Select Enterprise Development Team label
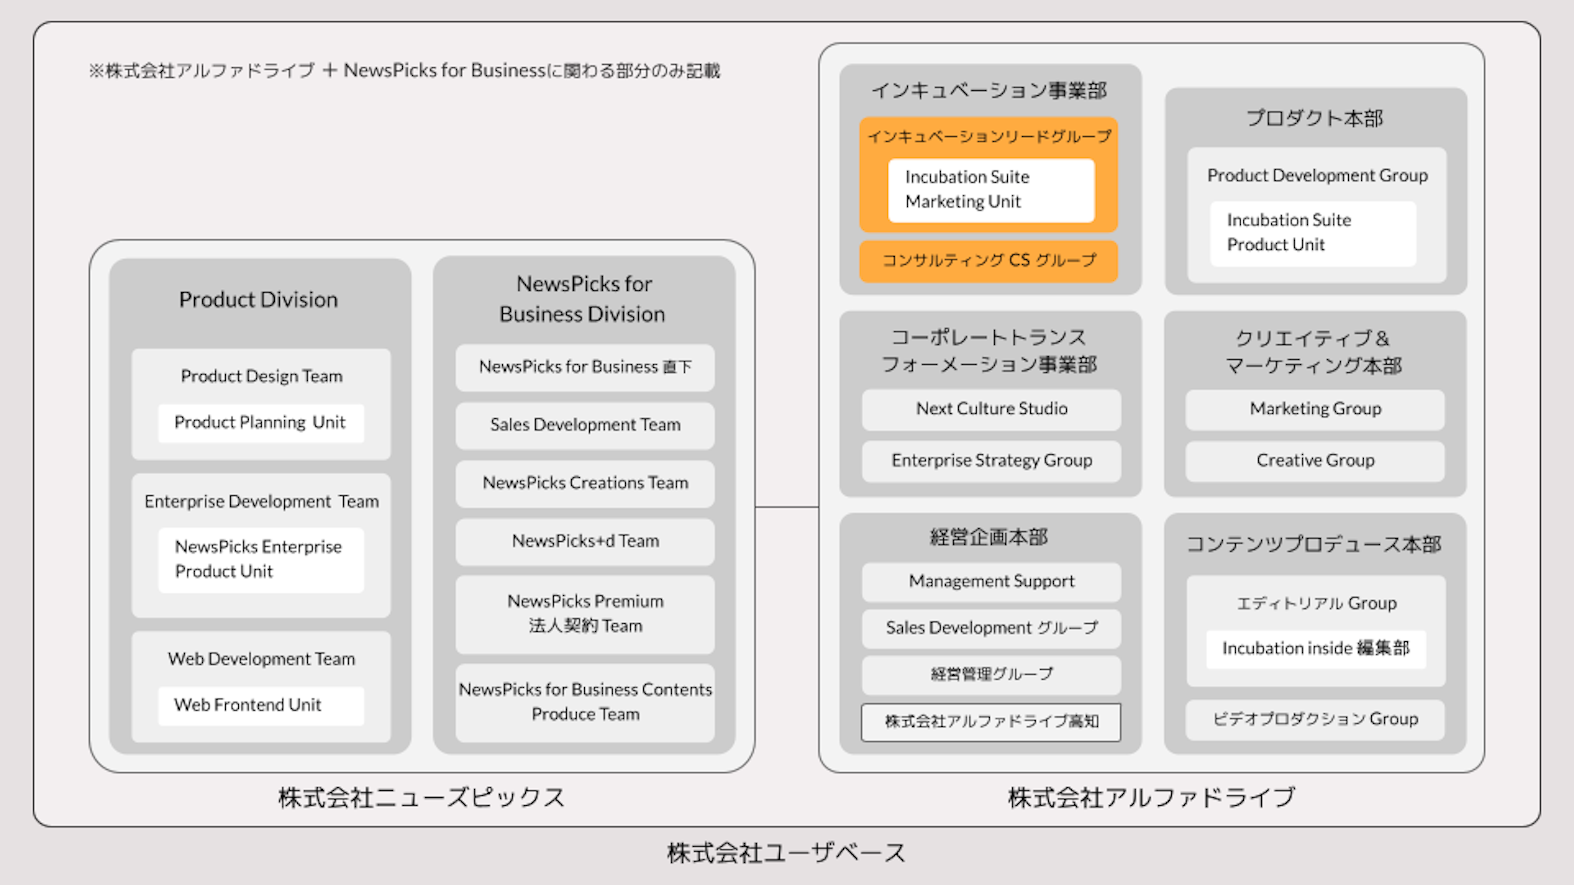1574x885 pixels. click(x=261, y=501)
